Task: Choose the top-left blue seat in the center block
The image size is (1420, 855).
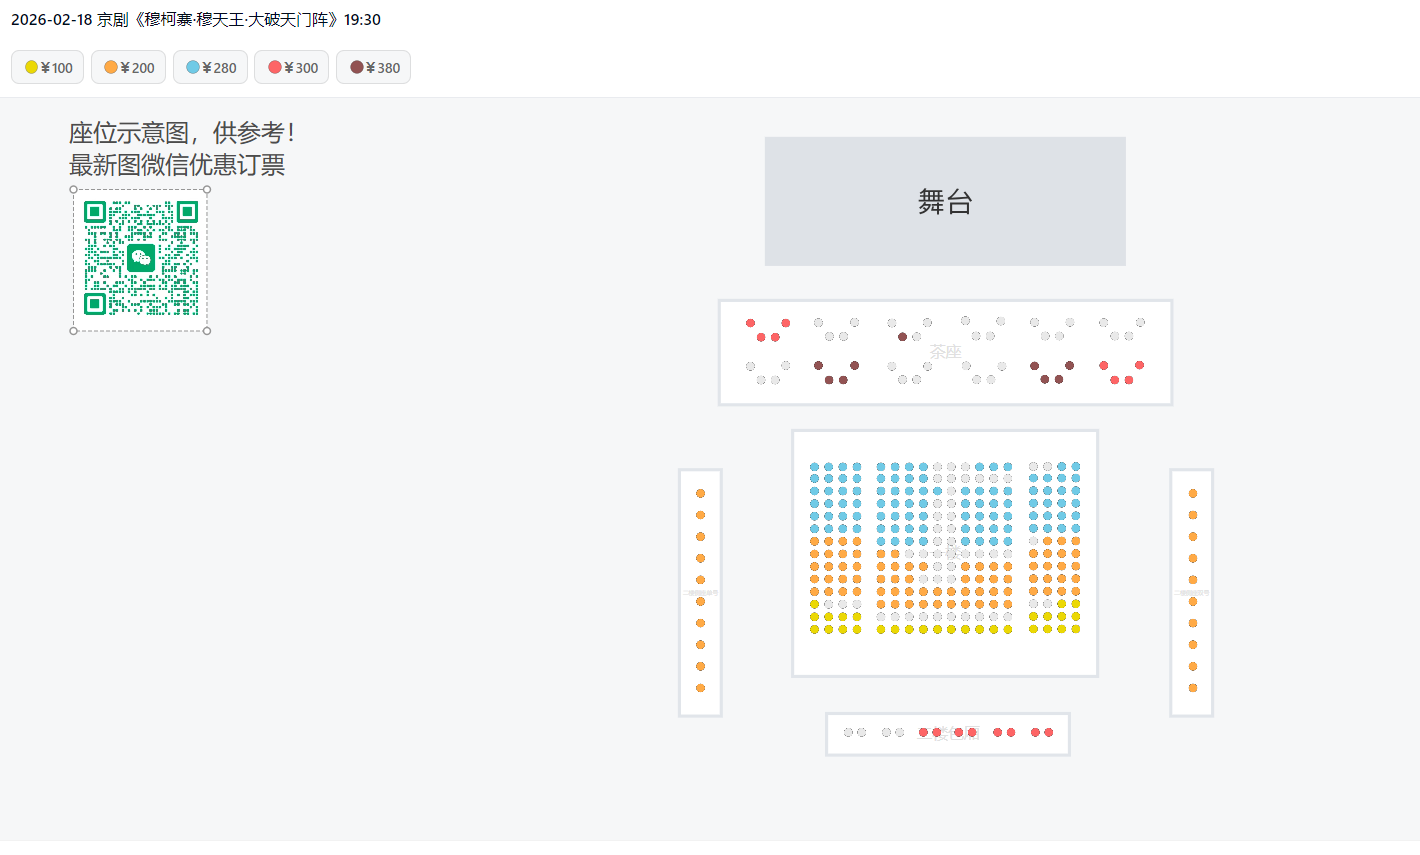Action: point(815,467)
